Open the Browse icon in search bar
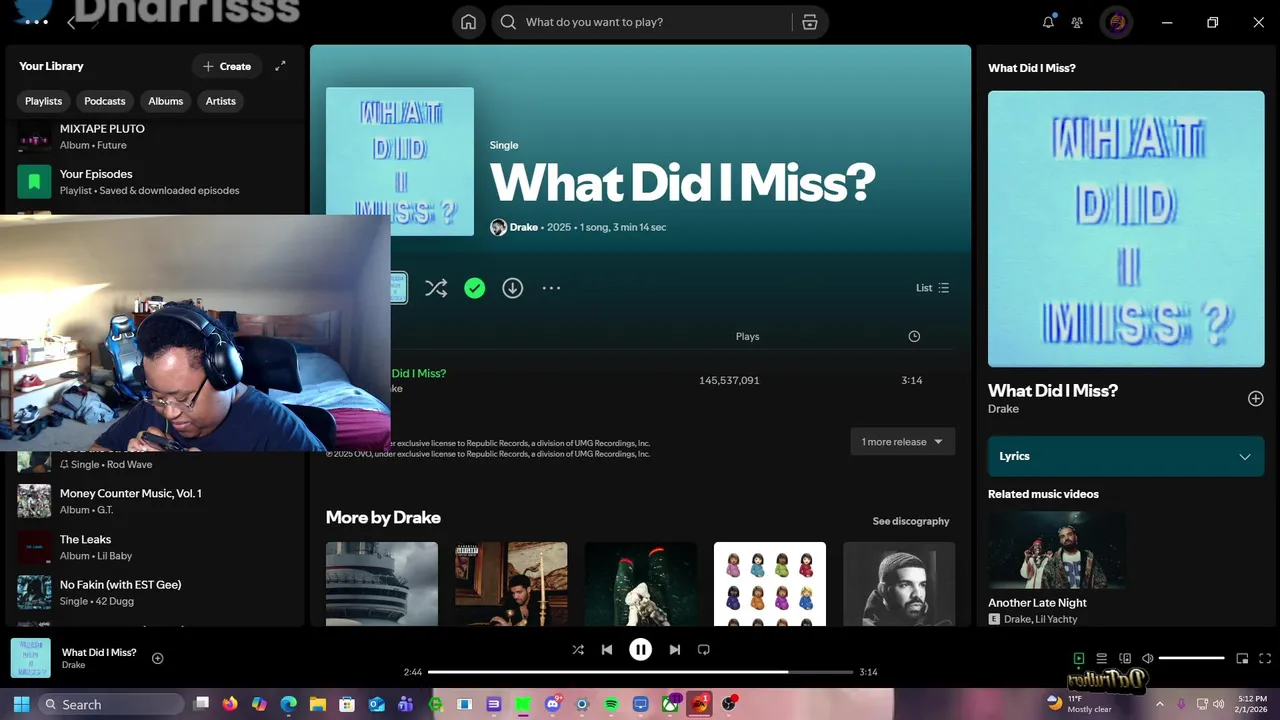The width and height of the screenshot is (1280, 720). (810, 22)
